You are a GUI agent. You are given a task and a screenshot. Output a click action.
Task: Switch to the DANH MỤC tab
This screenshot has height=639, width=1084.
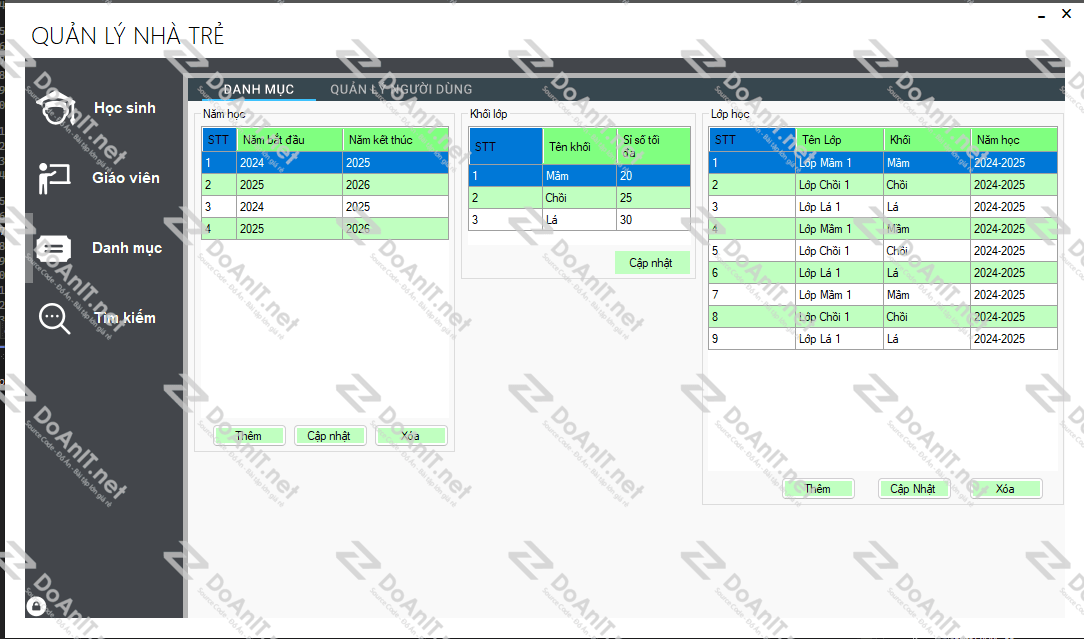click(x=259, y=89)
